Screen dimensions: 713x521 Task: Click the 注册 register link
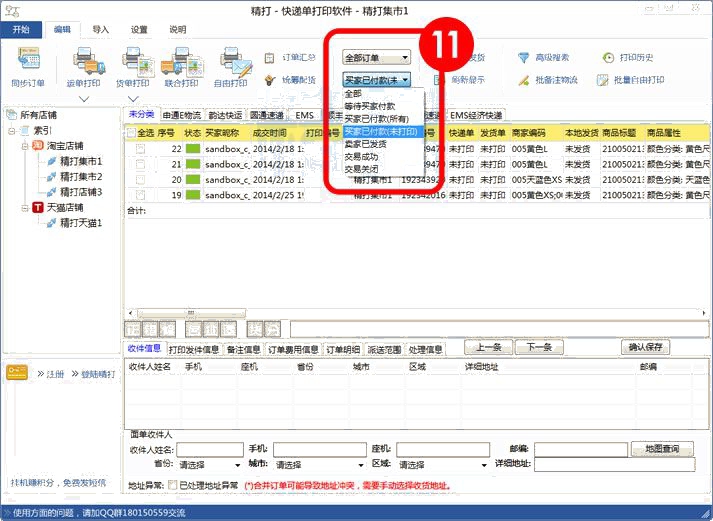click(x=55, y=374)
